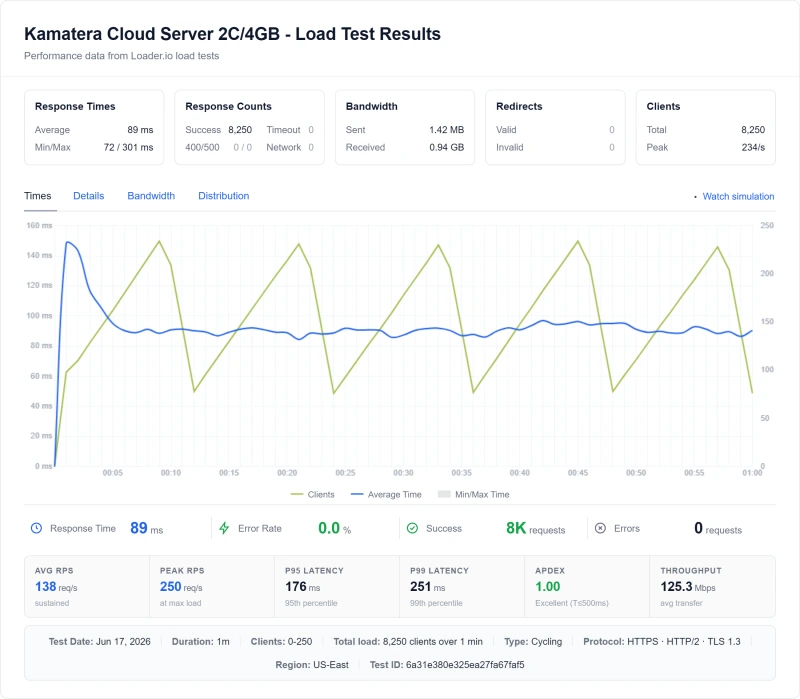Click the Invalid label in Redirects card
The width and height of the screenshot is (800, 699).
coord(510,147)
